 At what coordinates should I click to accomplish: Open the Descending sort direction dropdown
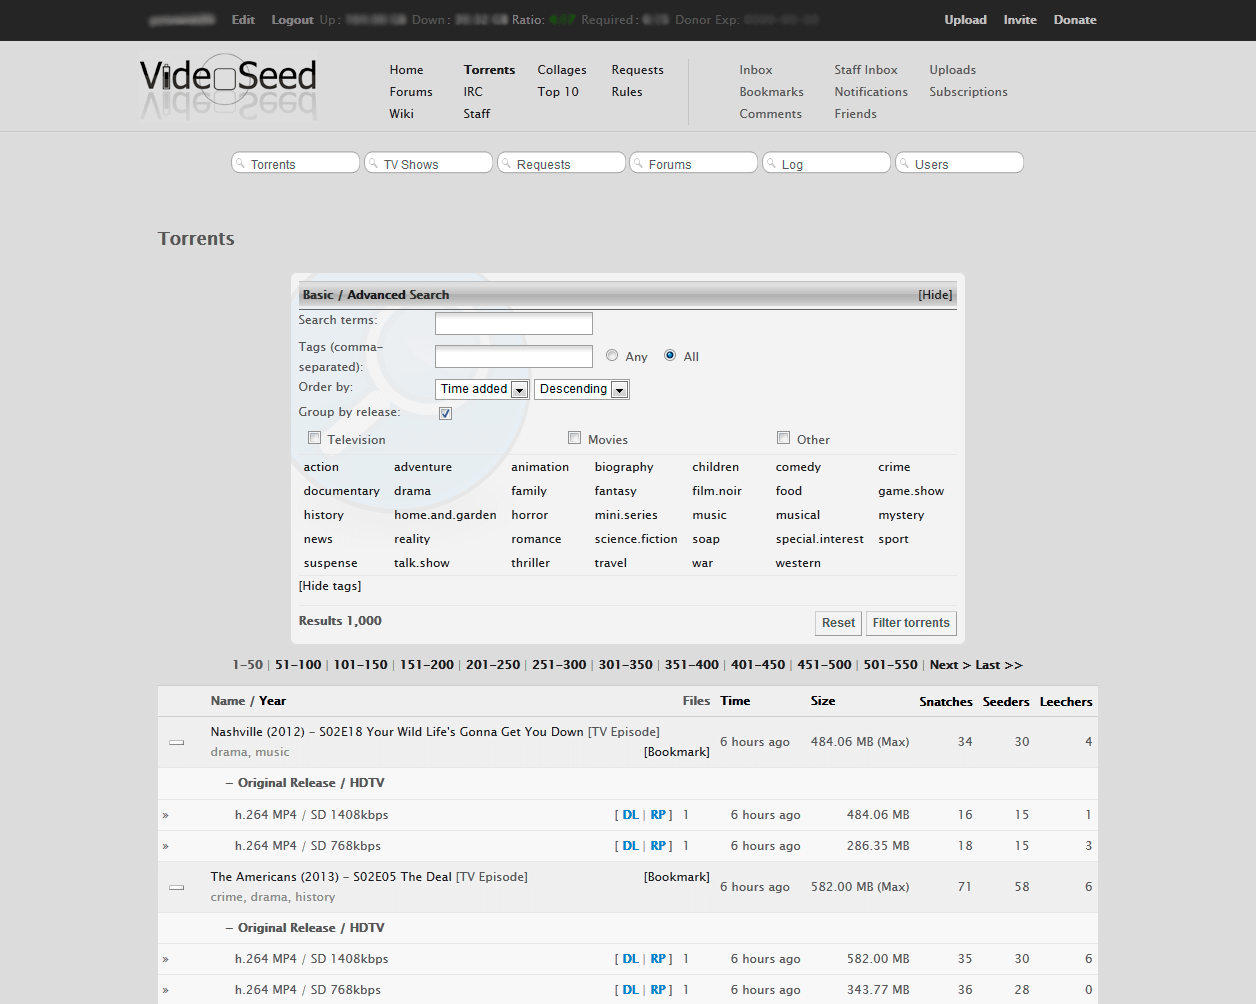[582, 389]
